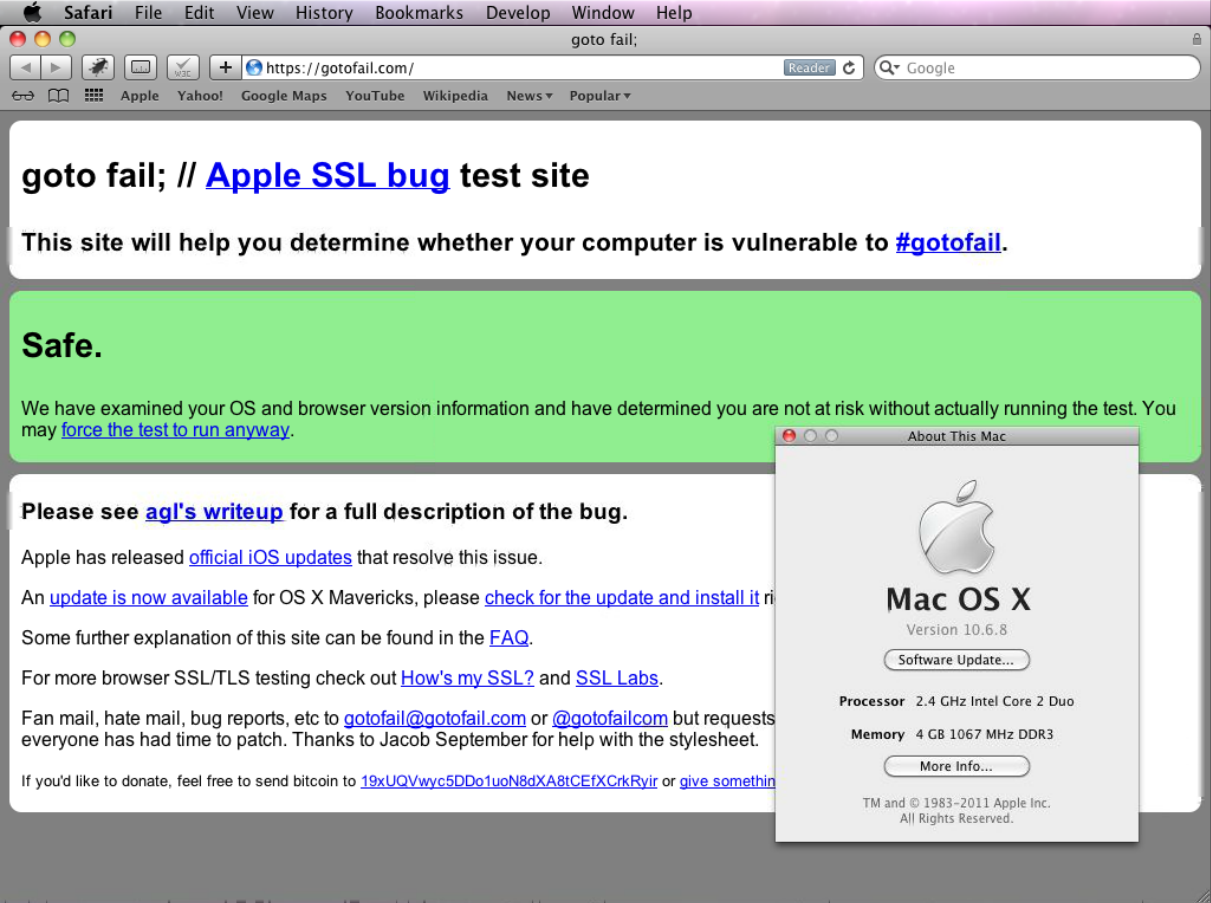
Task: Expand the News bookmarks dropdown
Action: coord(529,96)
